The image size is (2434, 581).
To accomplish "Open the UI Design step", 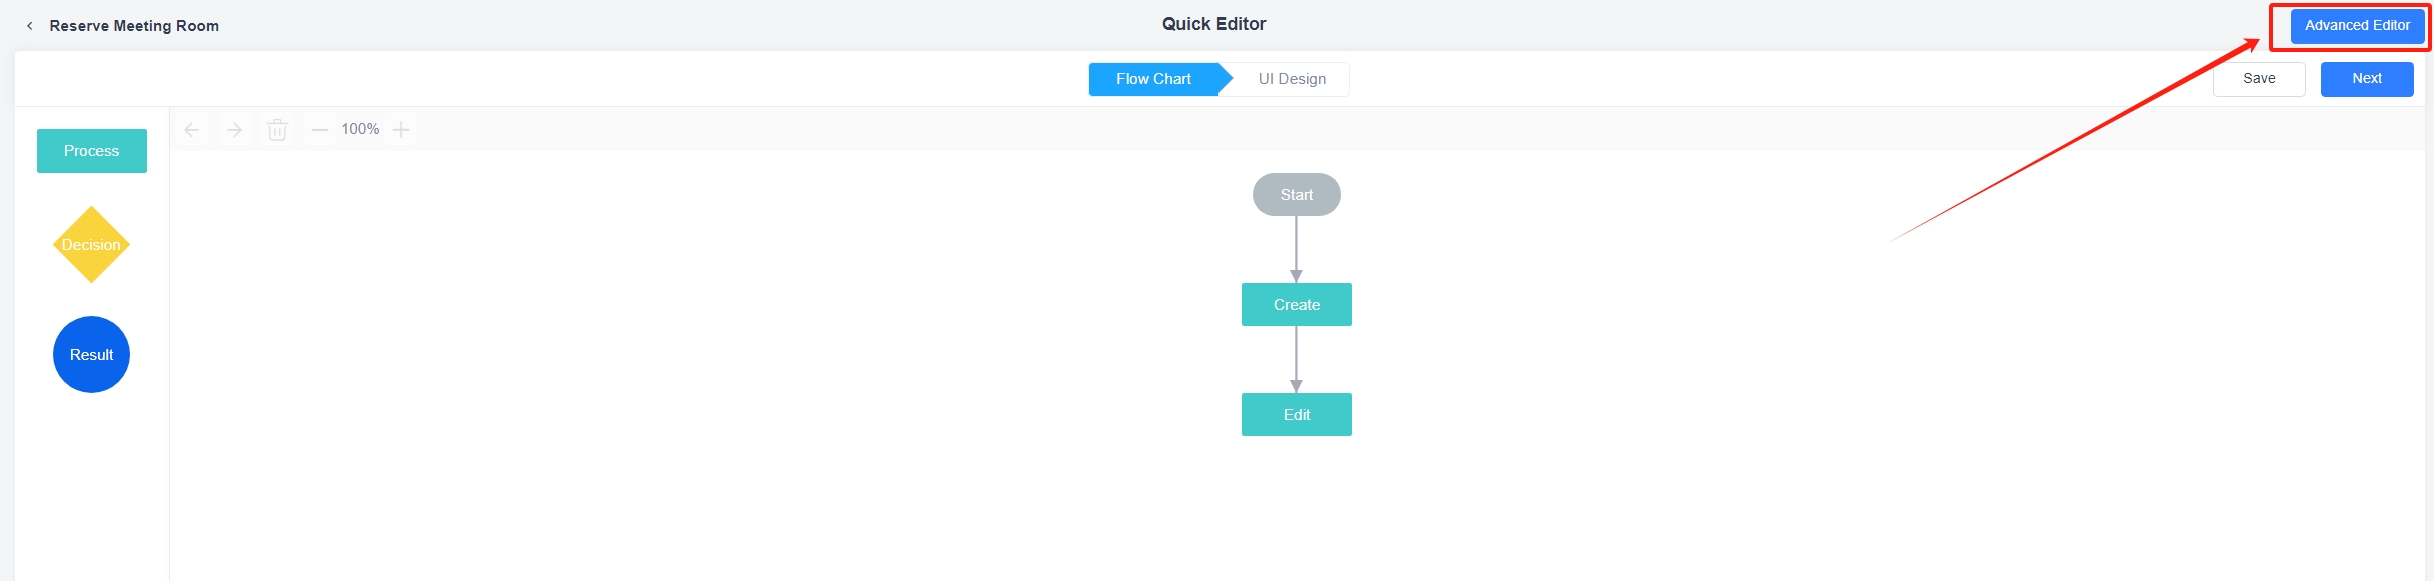I will [x=1292, y=79].
